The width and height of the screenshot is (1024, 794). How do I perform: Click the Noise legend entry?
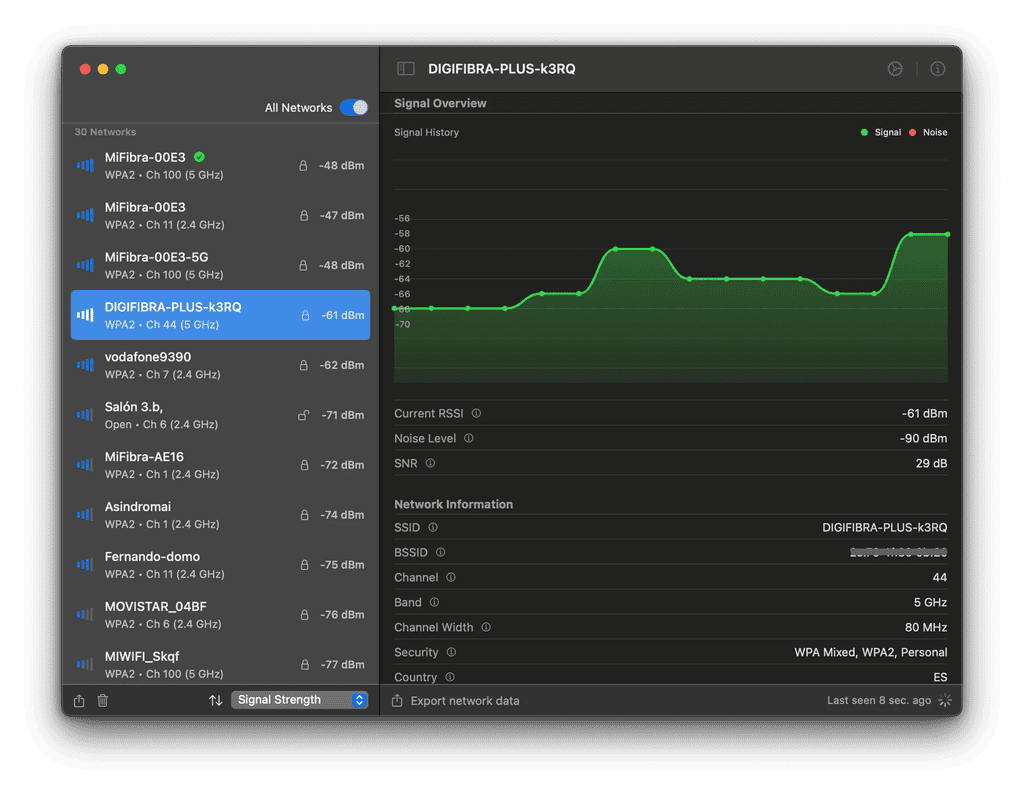928,132
